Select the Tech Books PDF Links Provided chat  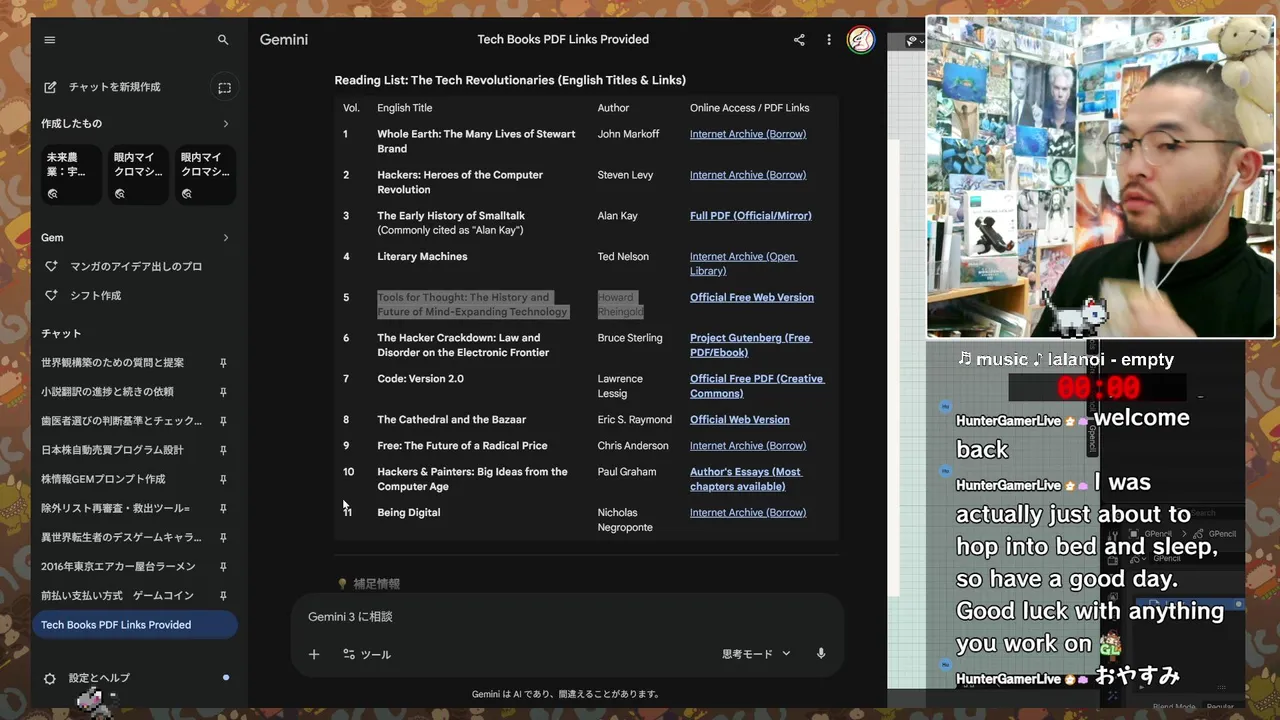tap(135, 625)
